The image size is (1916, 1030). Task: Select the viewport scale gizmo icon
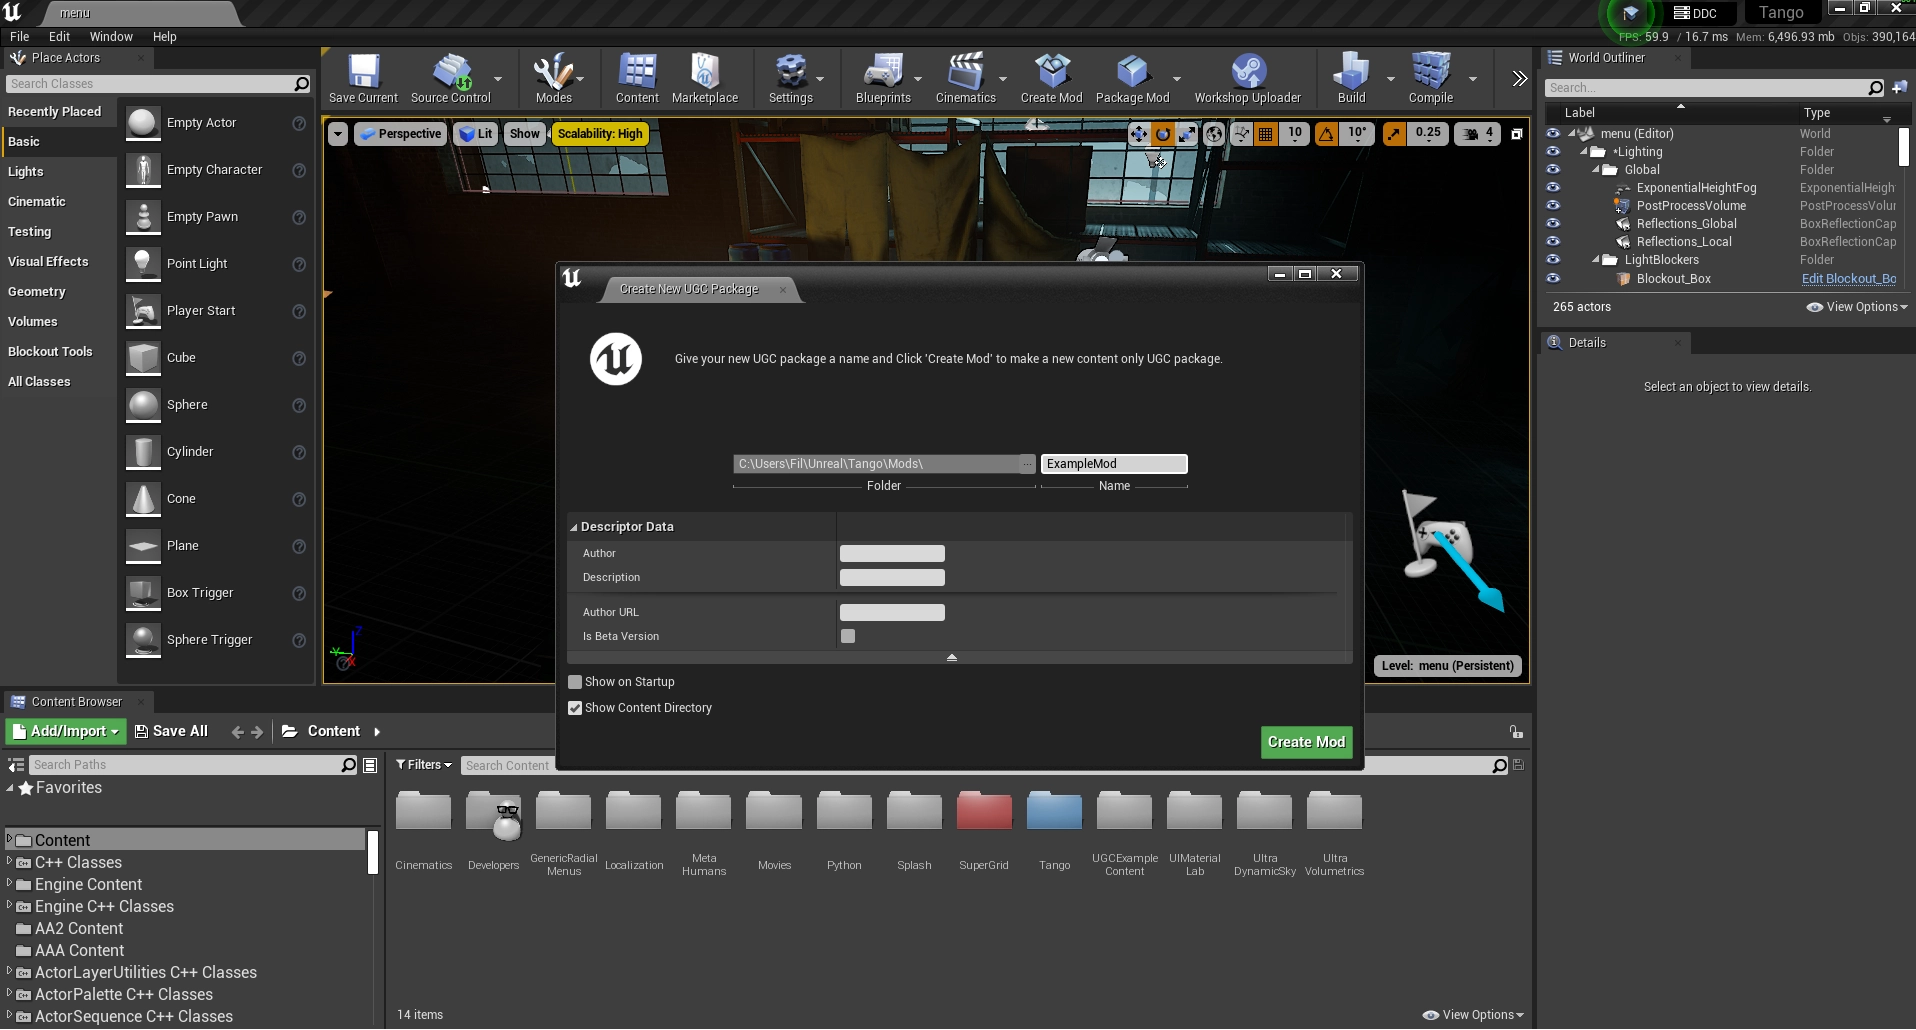(1187, 134)
